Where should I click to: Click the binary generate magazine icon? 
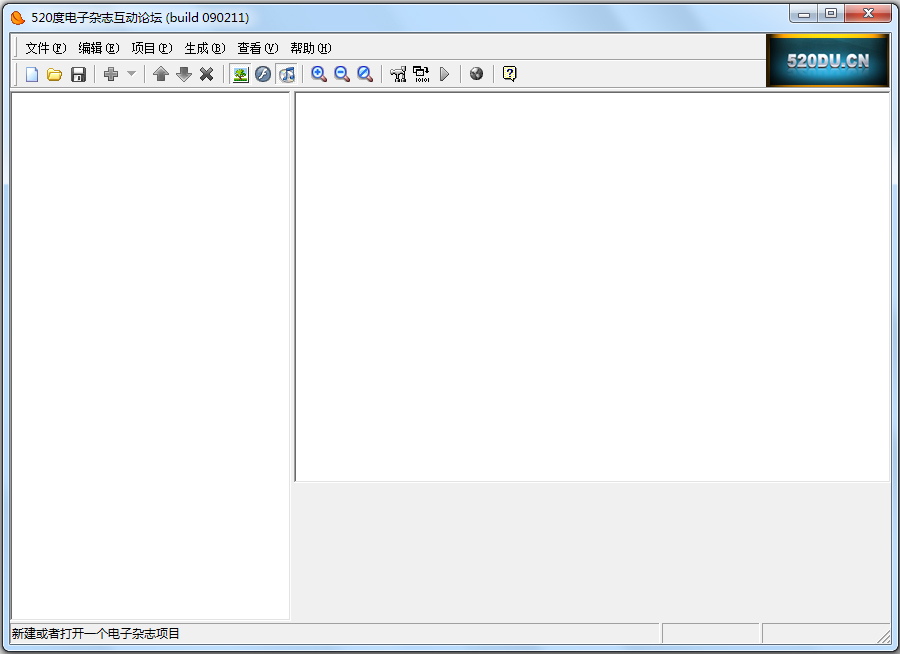click(x=421, y=74)
